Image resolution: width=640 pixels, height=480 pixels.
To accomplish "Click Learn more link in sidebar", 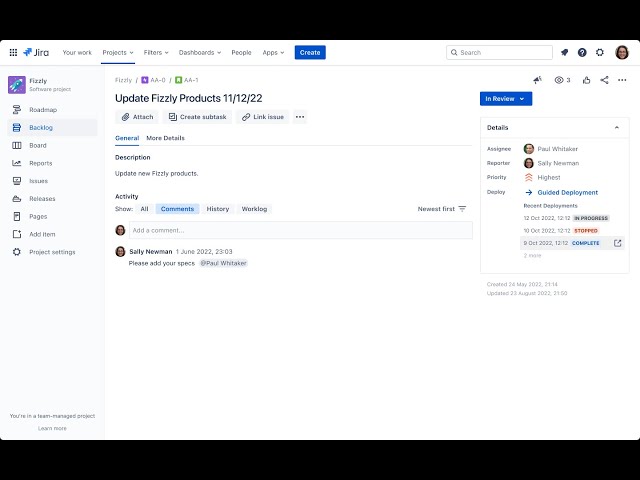I will 52,428.
